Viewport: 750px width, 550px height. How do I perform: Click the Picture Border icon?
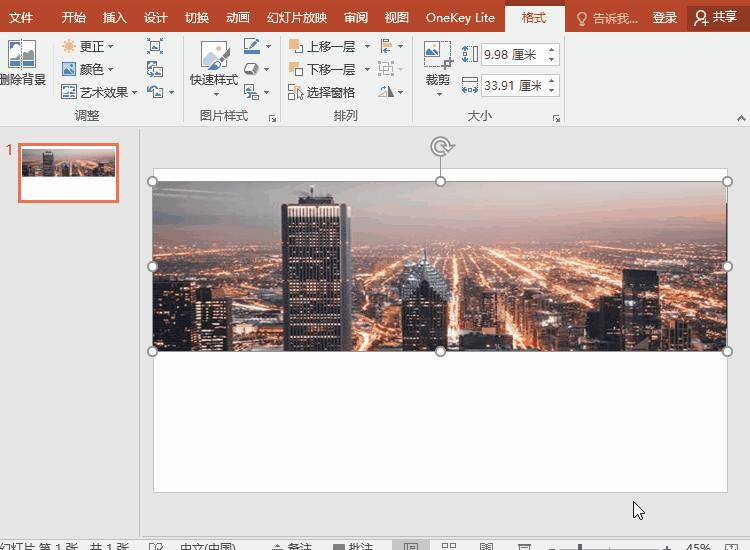(252, 46)
